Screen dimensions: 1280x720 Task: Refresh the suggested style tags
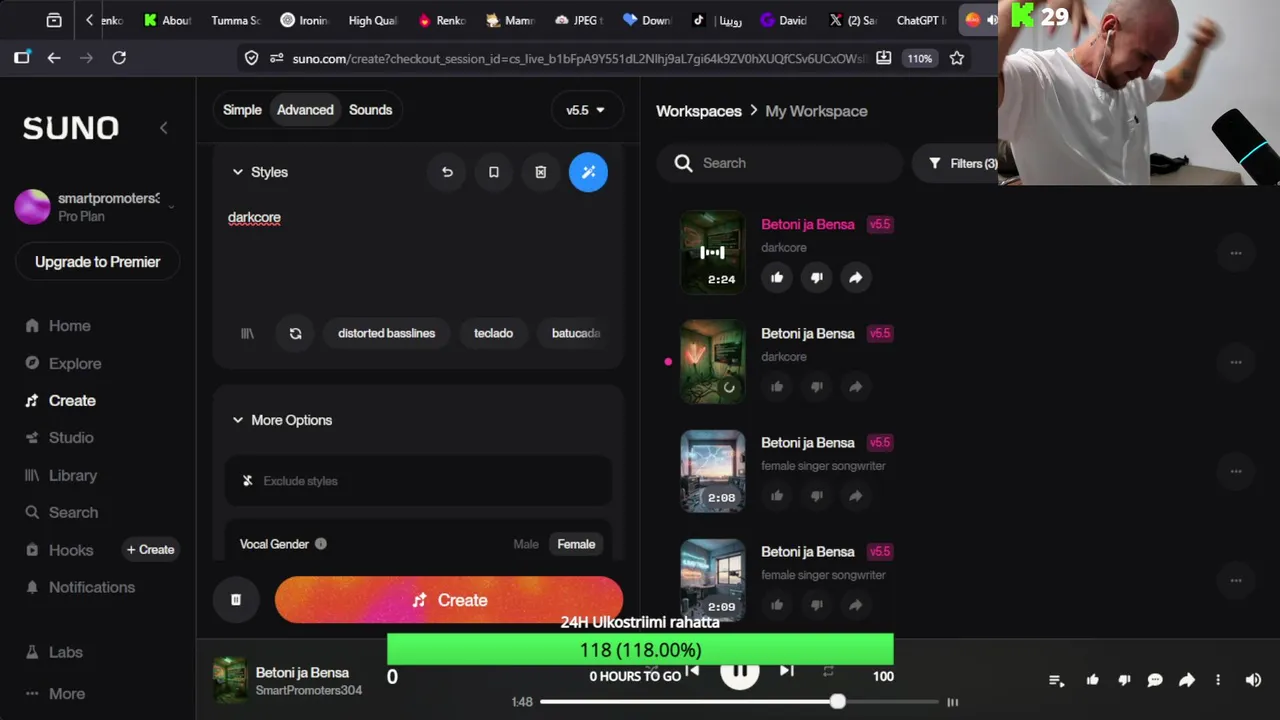tap(295, 333)
